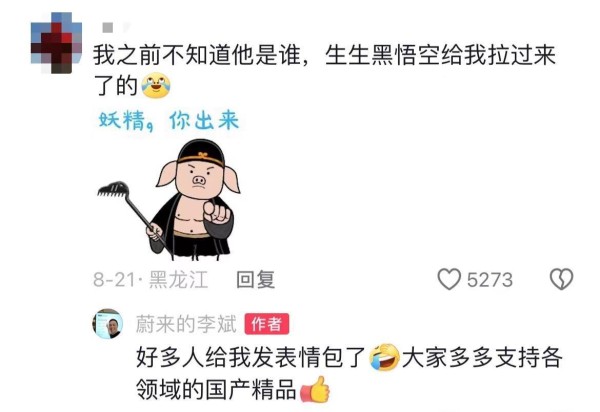Image resolution: width=600 pixels, height=412 pixels.
Task: Open the blurred commenter username
Action: pyautogui.click(x=113, y=27)
